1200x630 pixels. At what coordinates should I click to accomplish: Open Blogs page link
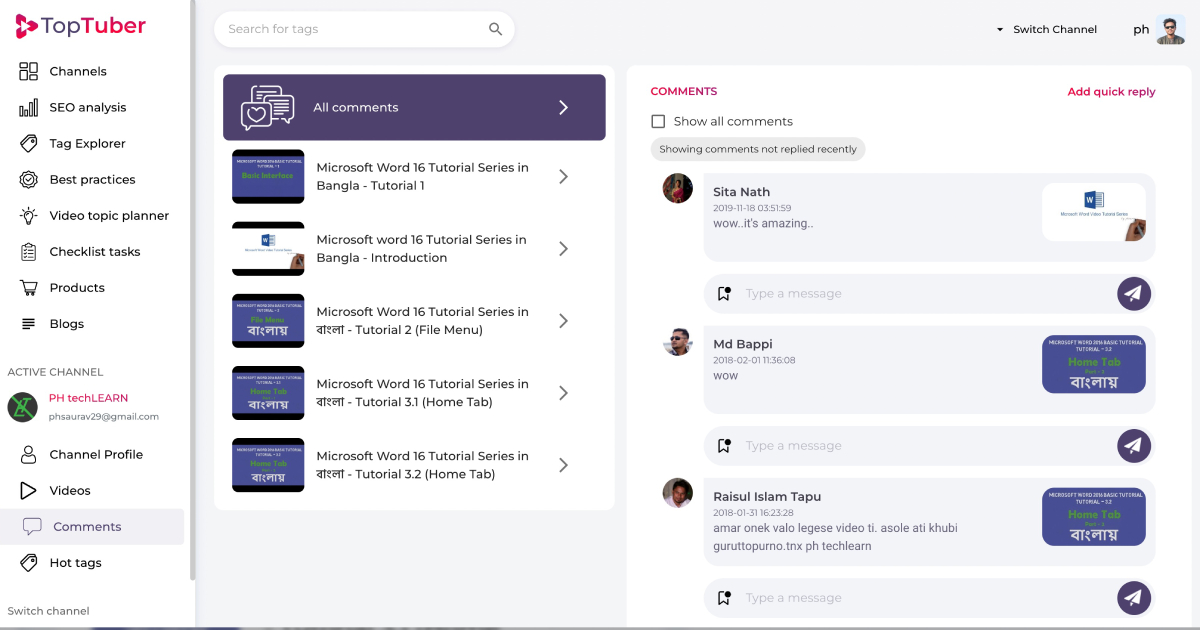click(67, 323)
